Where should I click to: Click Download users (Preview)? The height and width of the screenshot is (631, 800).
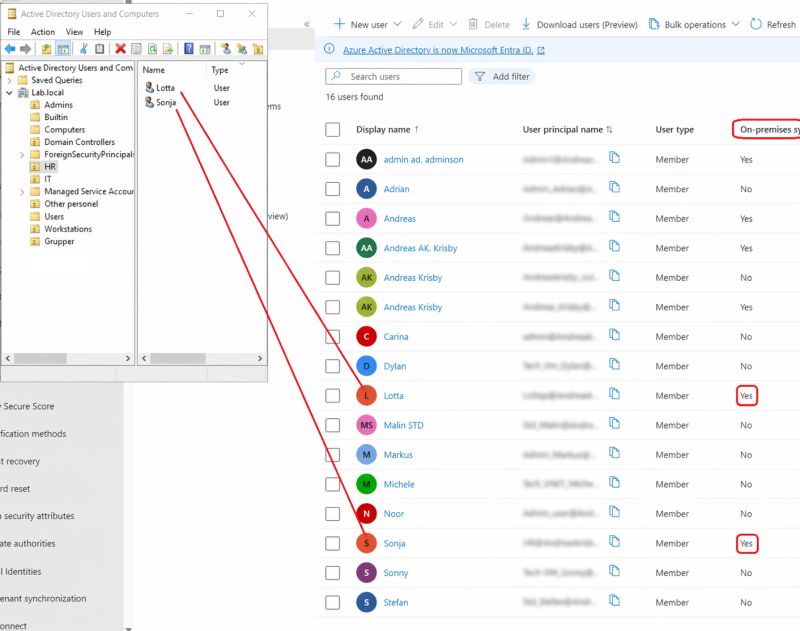pos(580,24)
